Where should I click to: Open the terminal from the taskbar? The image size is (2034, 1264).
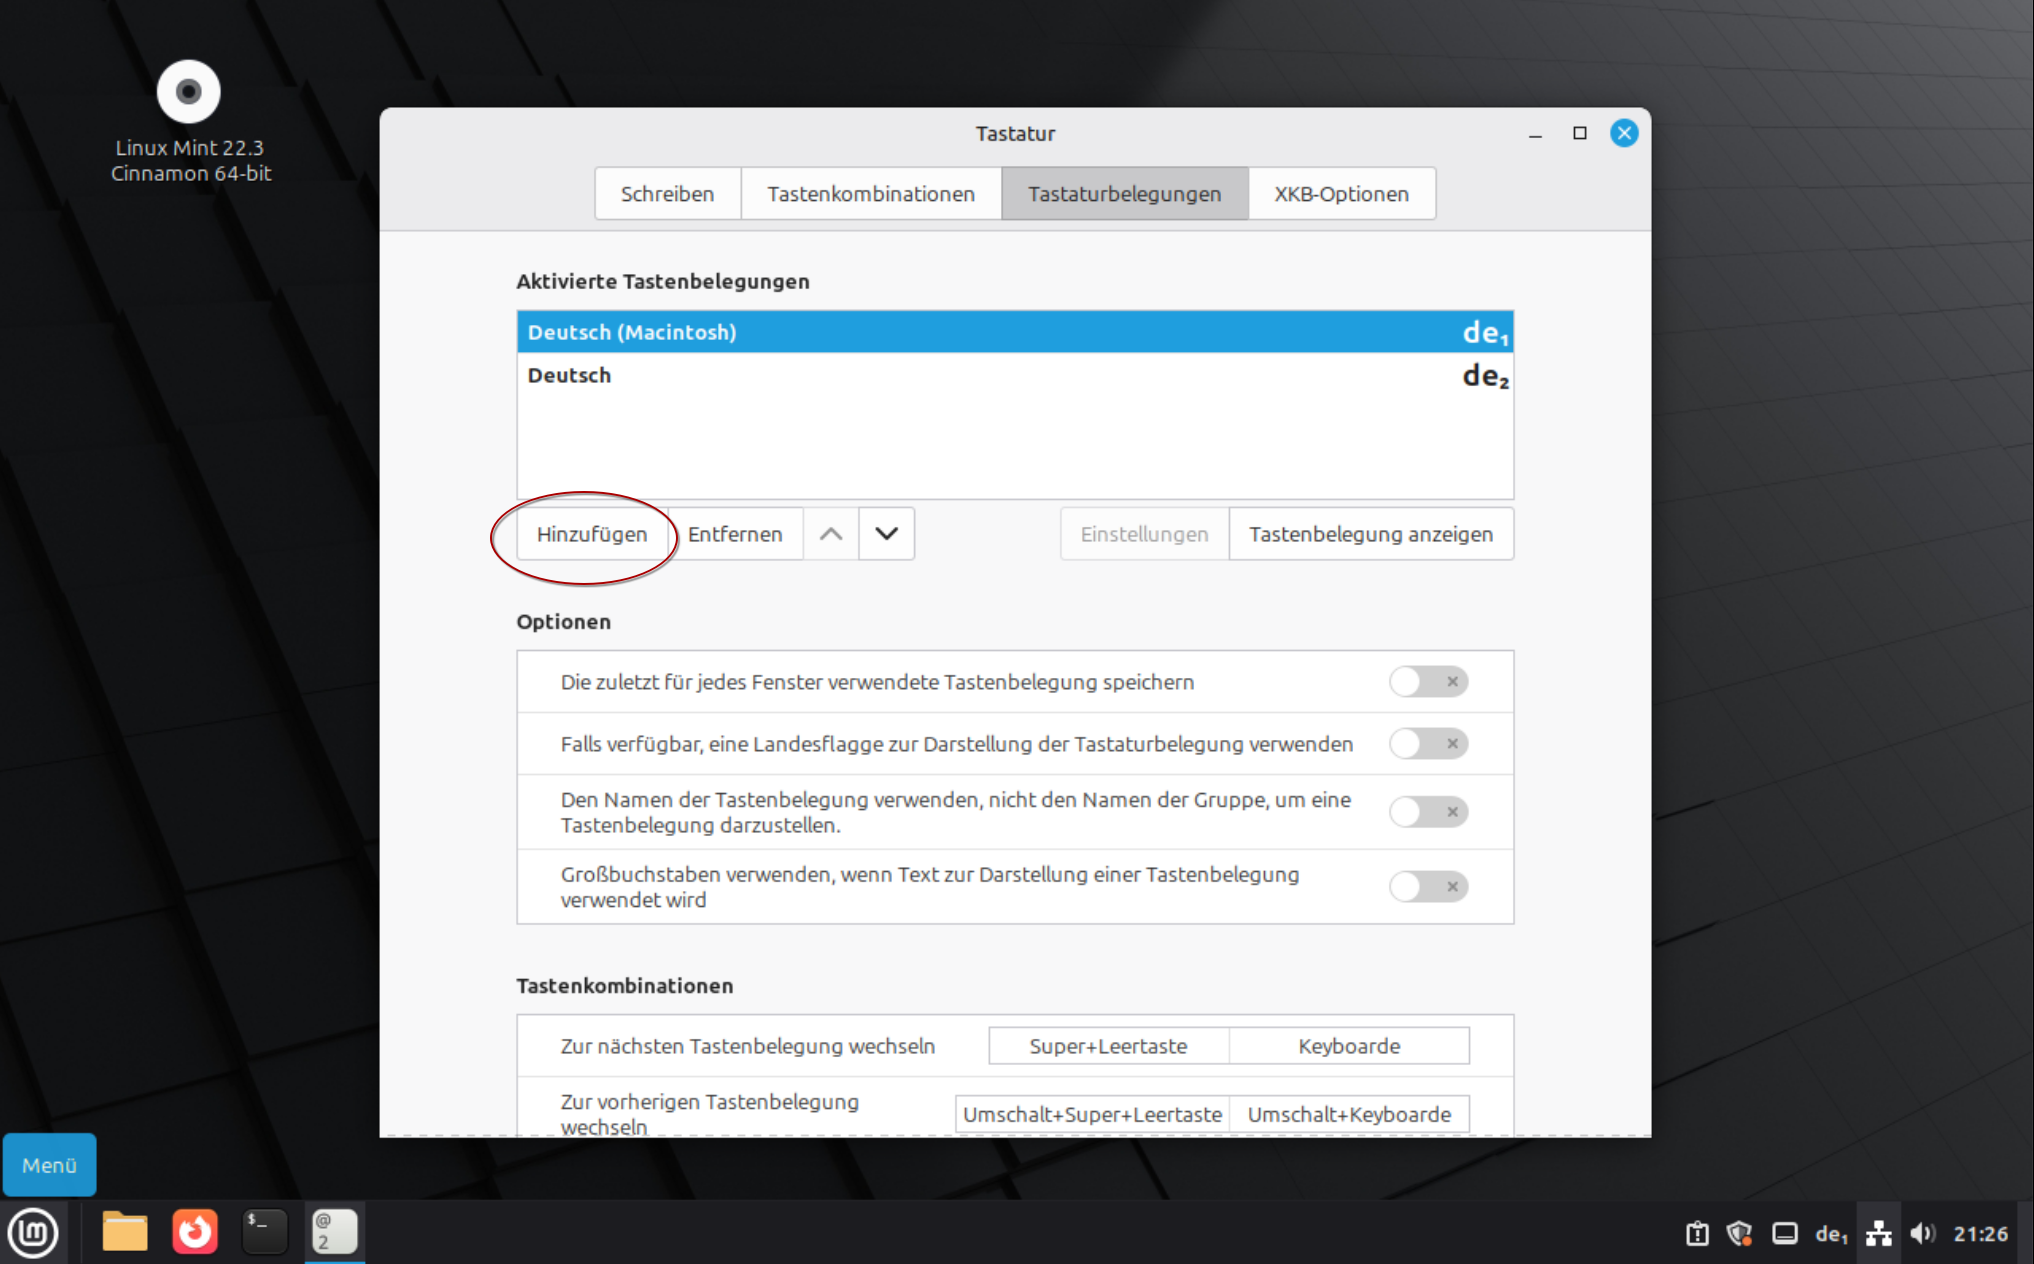pyautogui.click(x=263, y=1231)
